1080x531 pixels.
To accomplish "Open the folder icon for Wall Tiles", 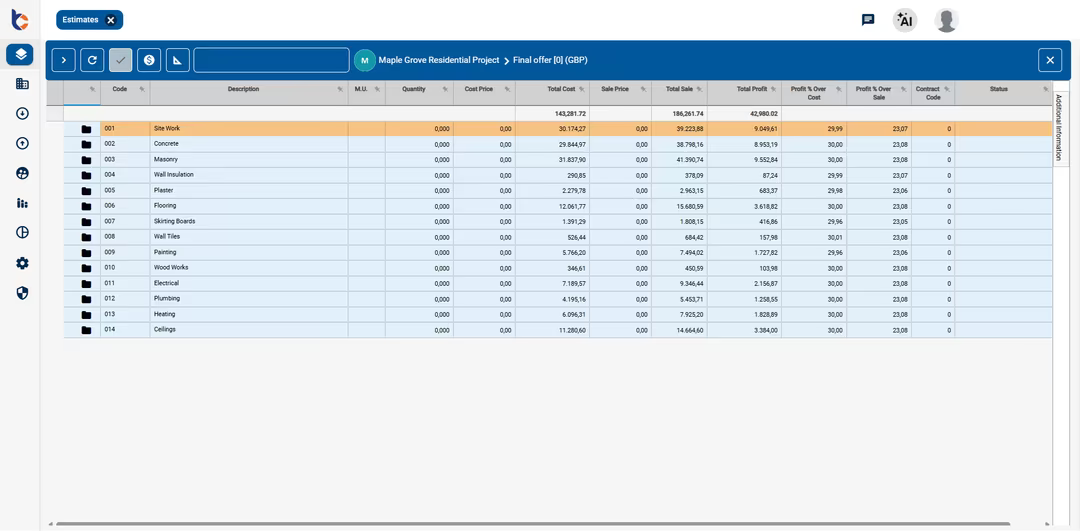I will [86, 237].
